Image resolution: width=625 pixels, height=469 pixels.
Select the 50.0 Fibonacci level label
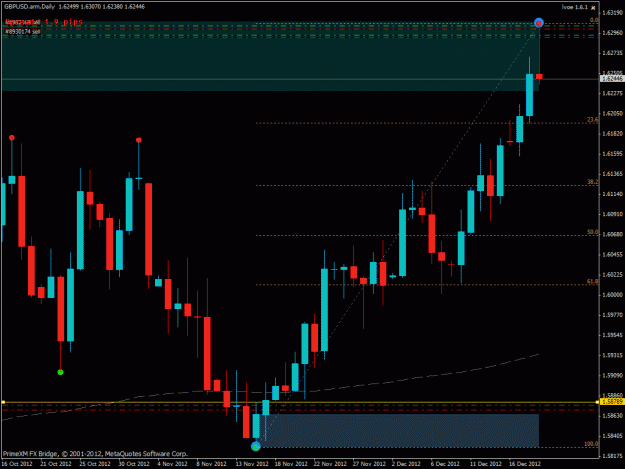tap(592, 232)
